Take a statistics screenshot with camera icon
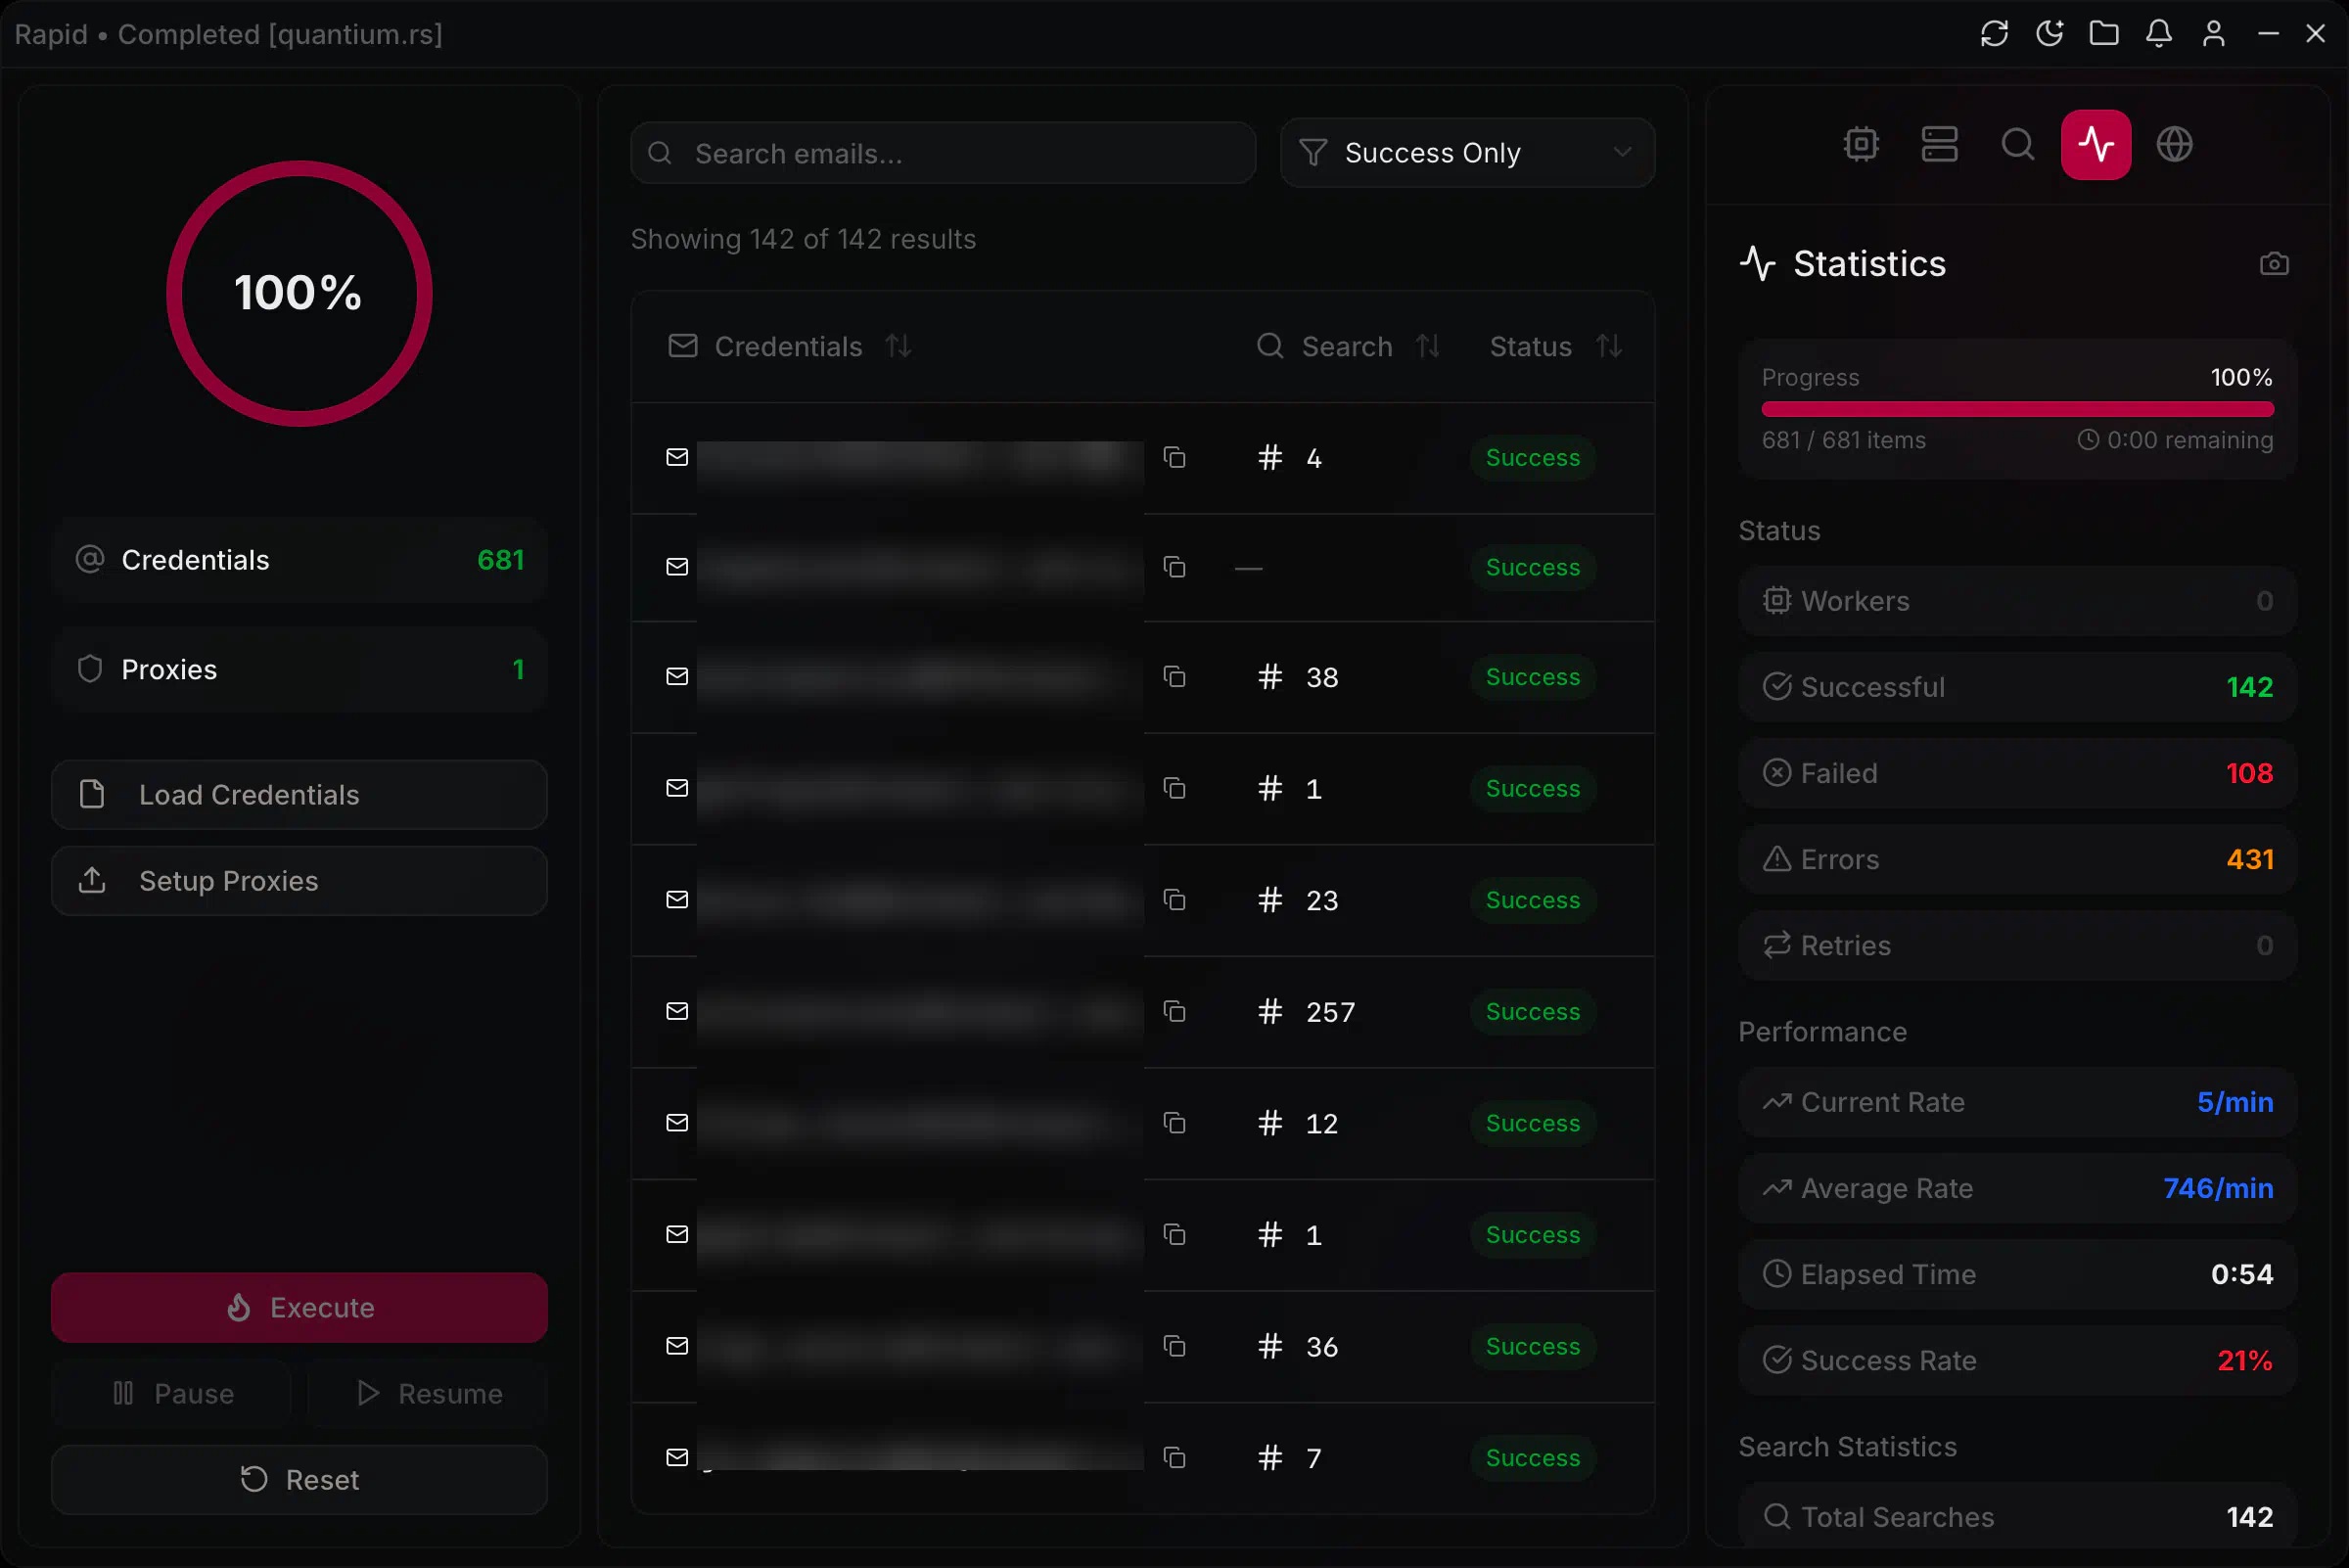This screenshot has height=1568, width=2349. (2274, 264)
